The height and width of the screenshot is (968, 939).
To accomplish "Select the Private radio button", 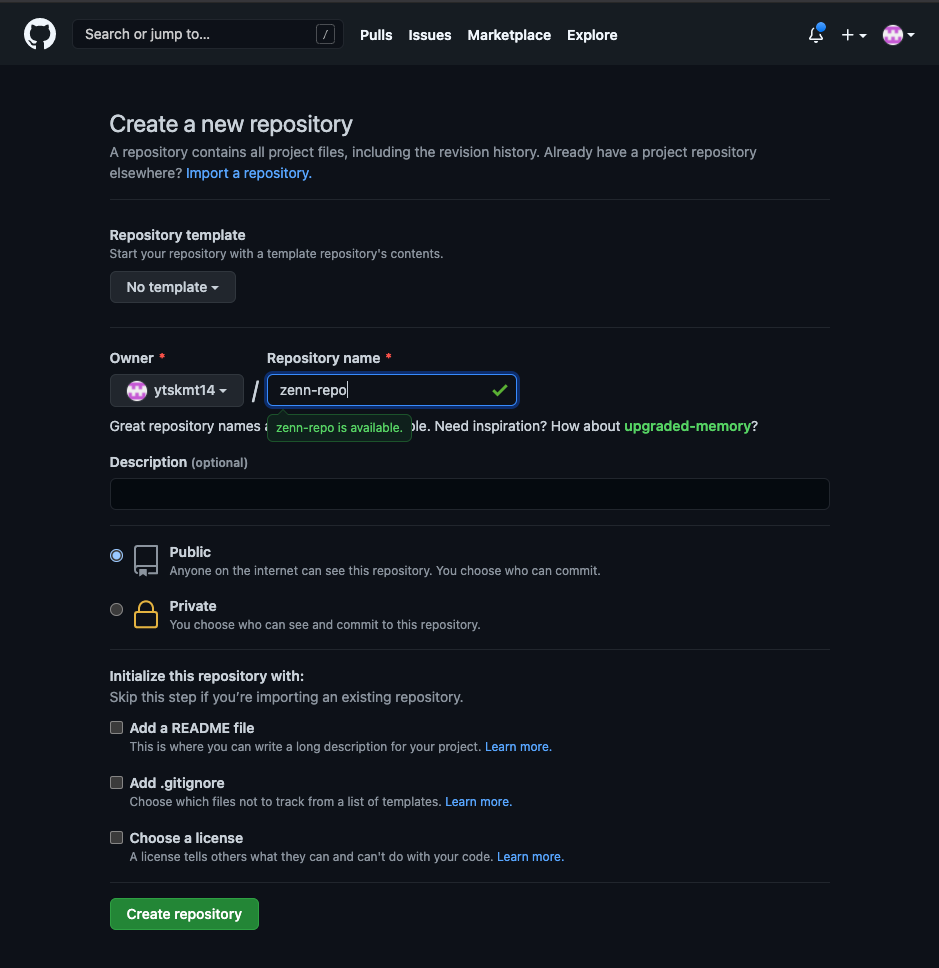I will click(117, 609).
